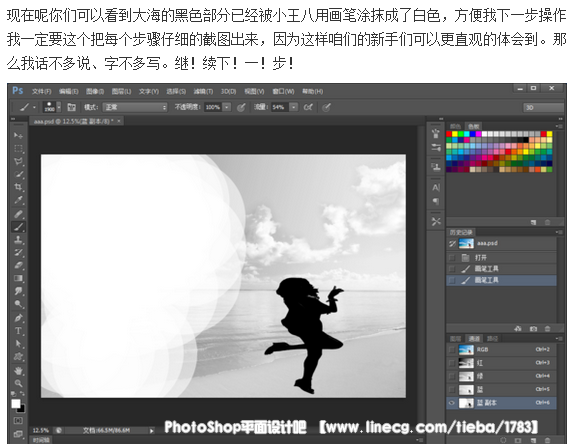Select the Eraser tool
Image resolution: width=588 pixels, height=444 pixels.
[x=18, y=266]
